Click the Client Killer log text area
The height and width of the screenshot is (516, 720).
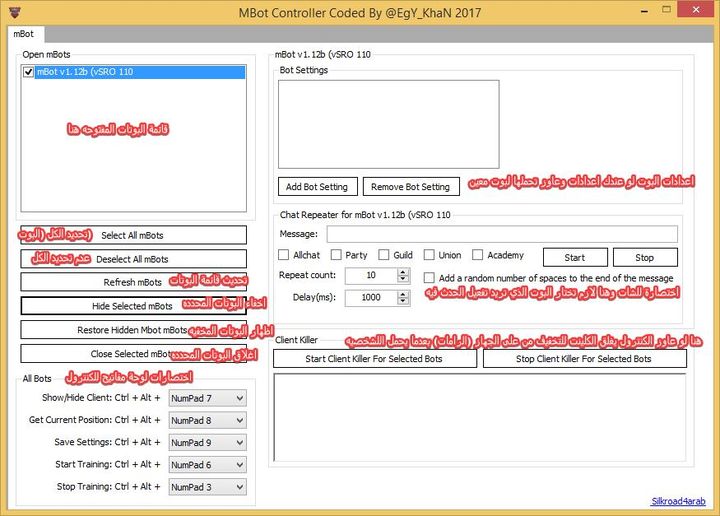pos(480,417)
